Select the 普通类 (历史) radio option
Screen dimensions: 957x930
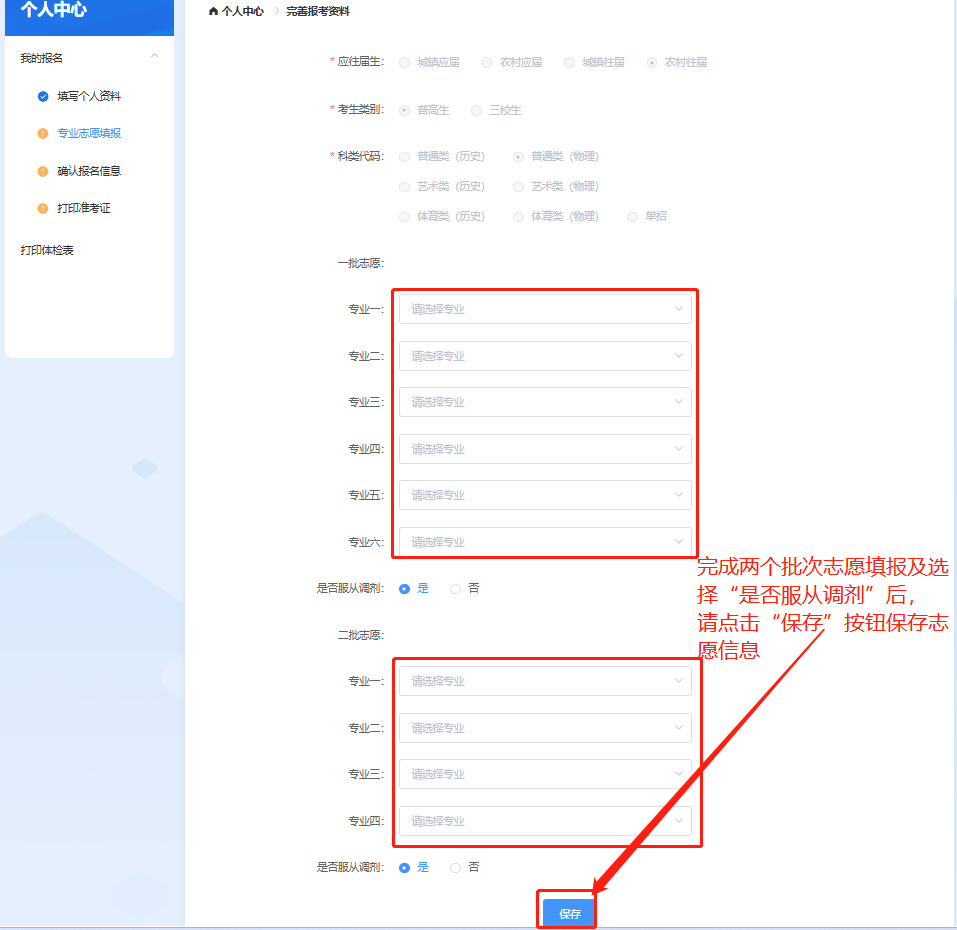[404, 157]
